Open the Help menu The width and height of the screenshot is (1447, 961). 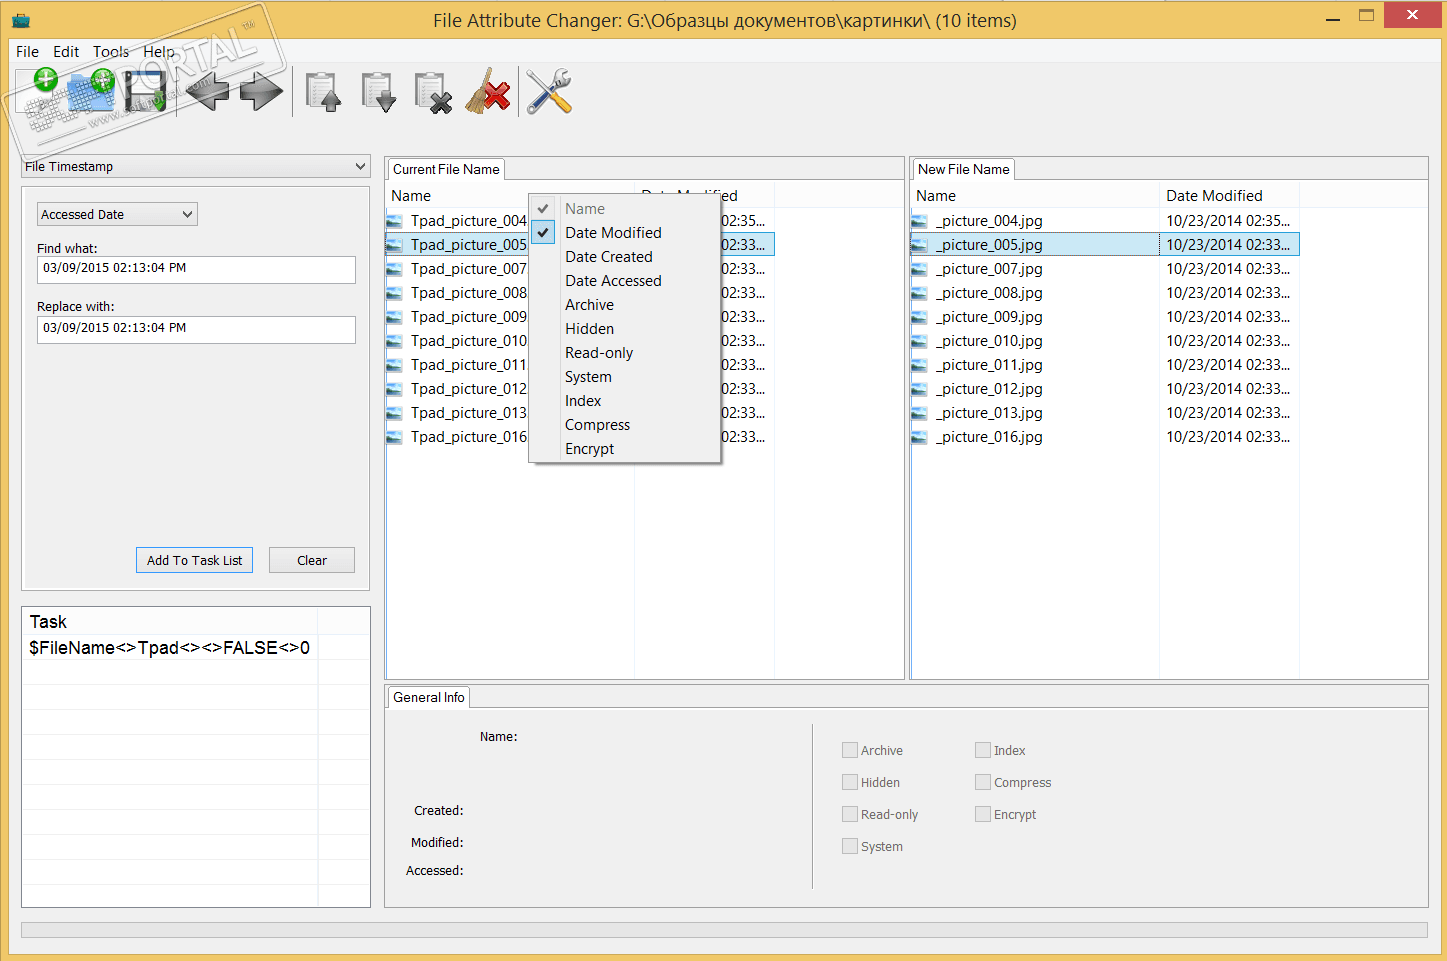tap(159, 52)
